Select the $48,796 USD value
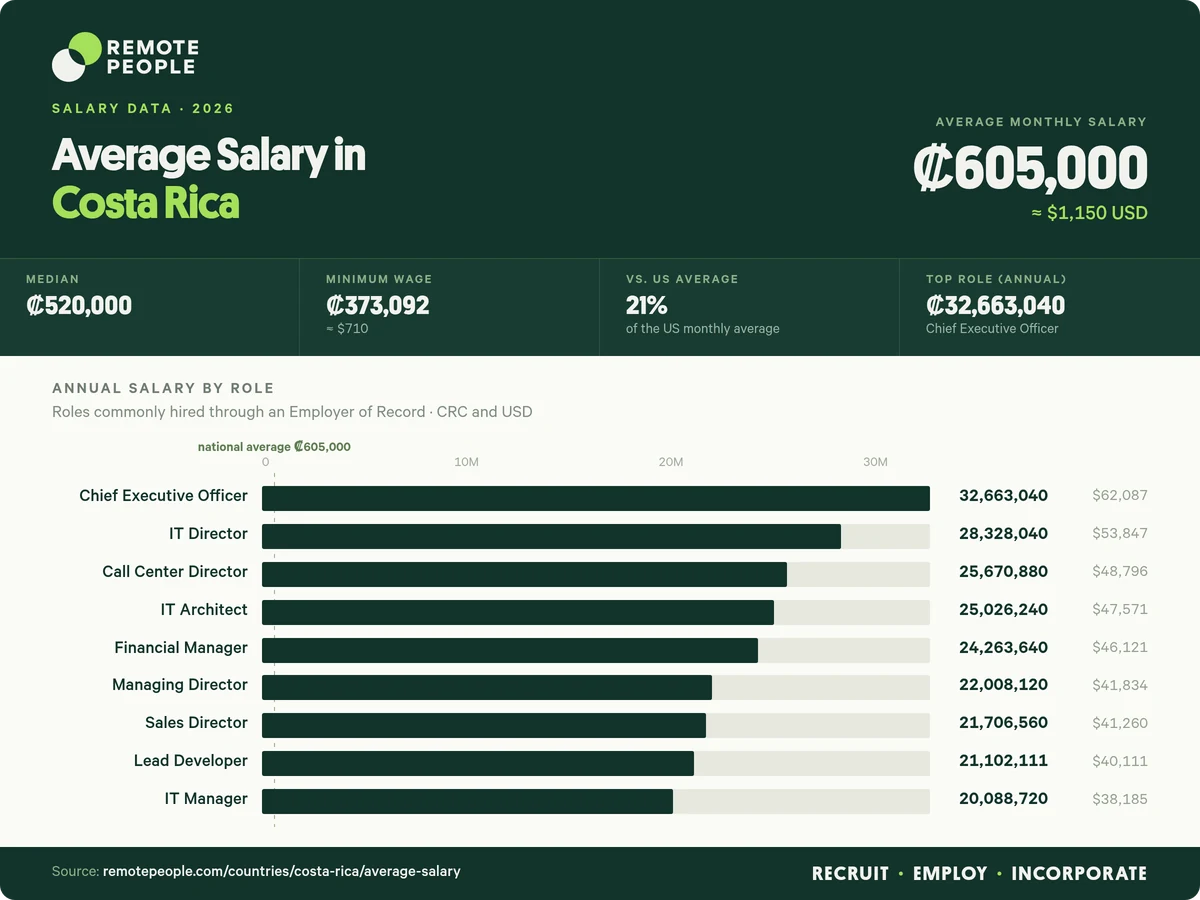Viewport: 1200px width, 900px height. (x=1120, y=572)
